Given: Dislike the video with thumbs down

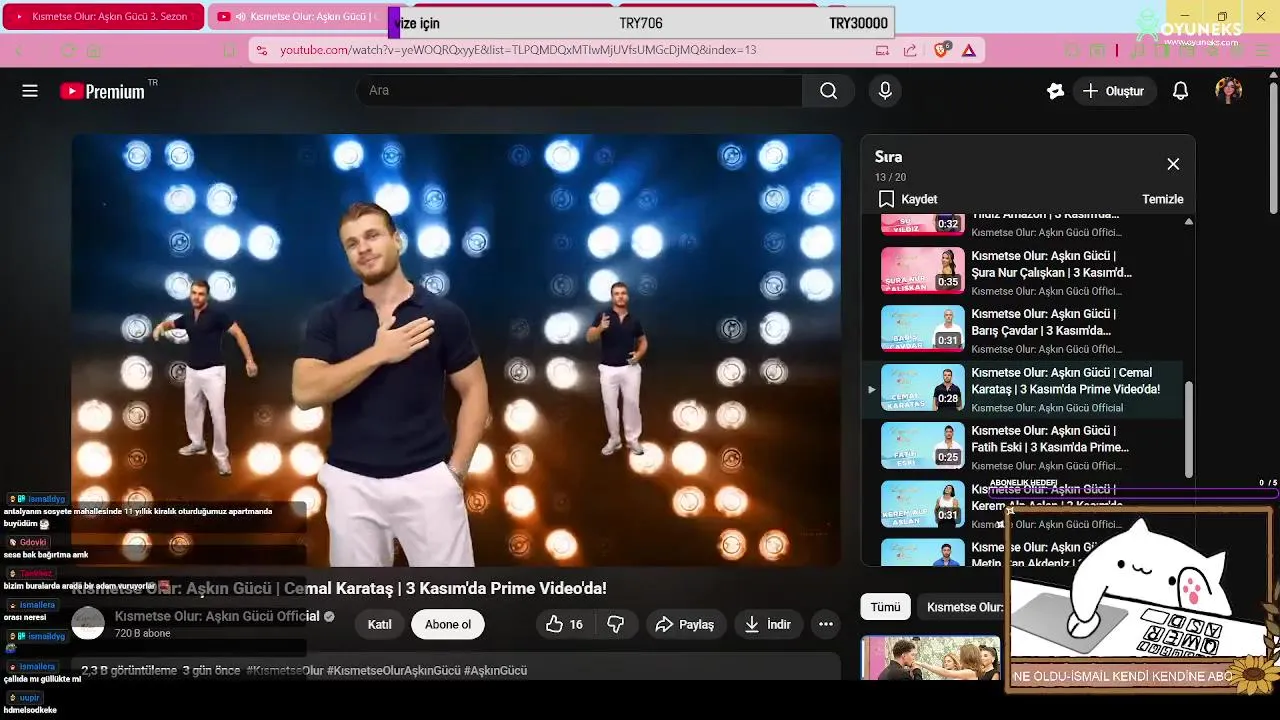Looking at the screenshot, I should tap(616, 624).
